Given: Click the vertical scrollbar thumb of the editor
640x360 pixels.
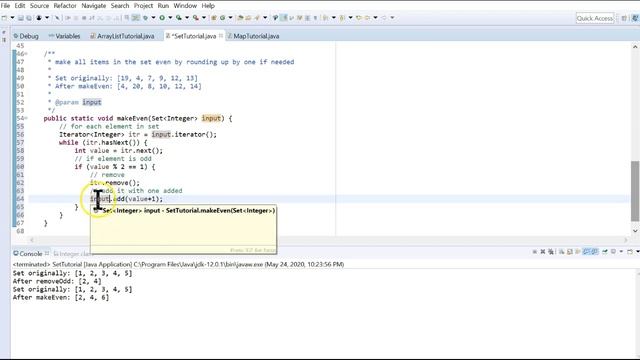Looking at the screenshot, I should (635, 191).
